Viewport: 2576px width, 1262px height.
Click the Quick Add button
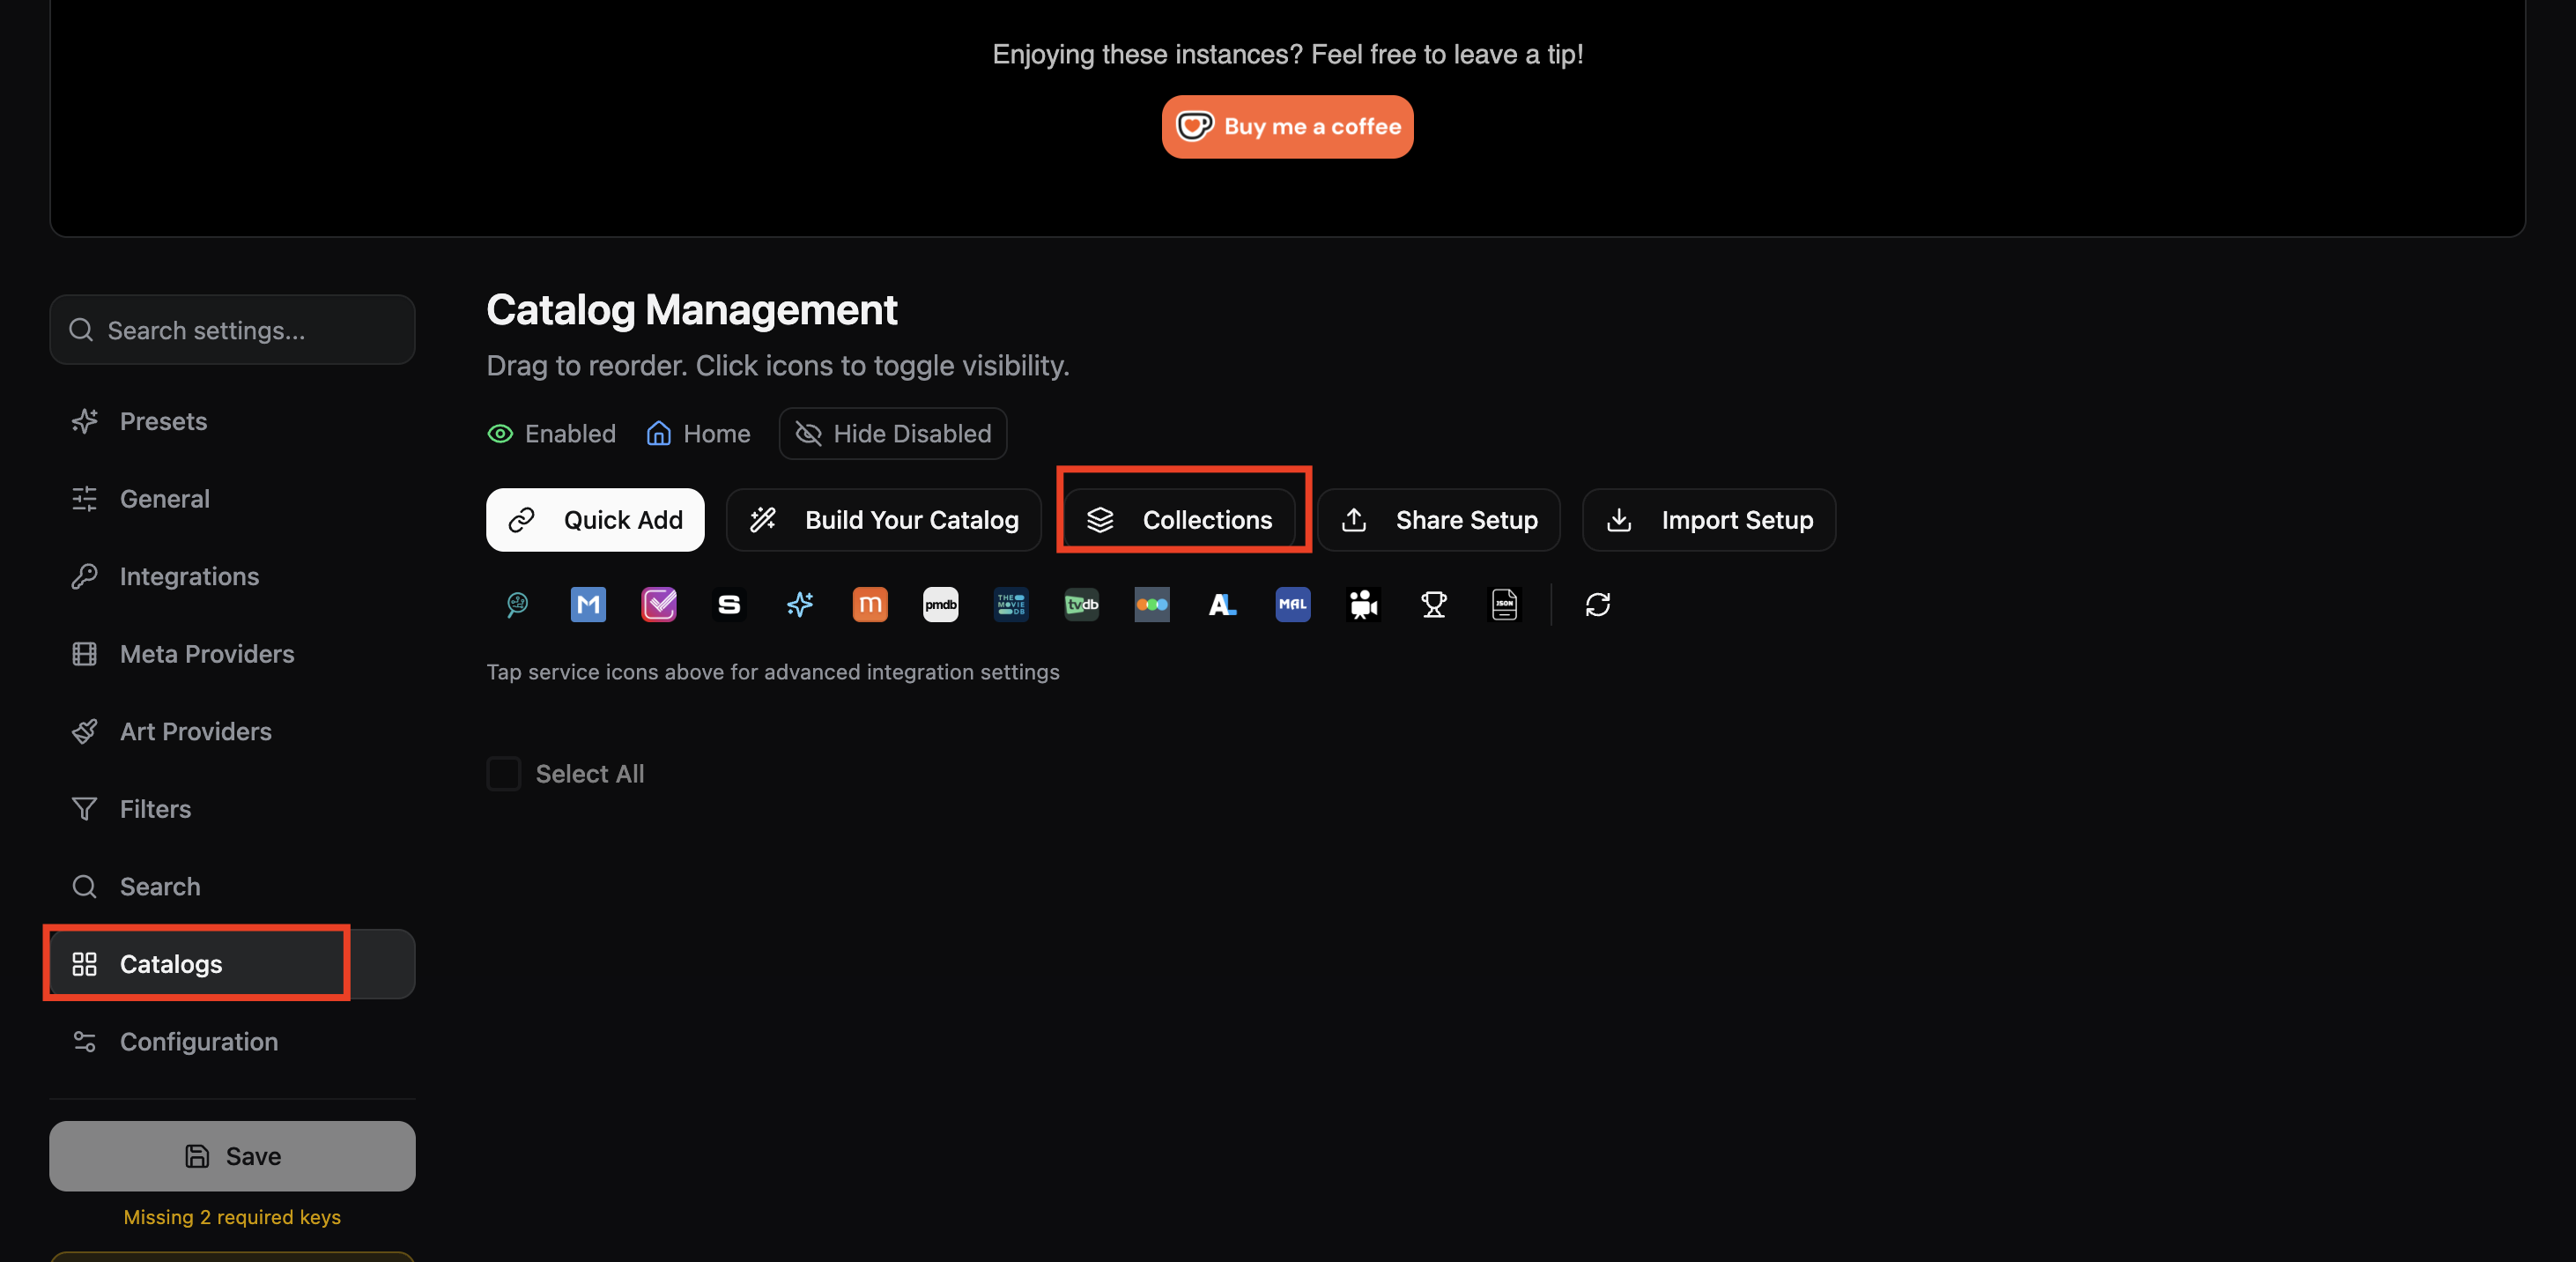(x=595, y=519)
